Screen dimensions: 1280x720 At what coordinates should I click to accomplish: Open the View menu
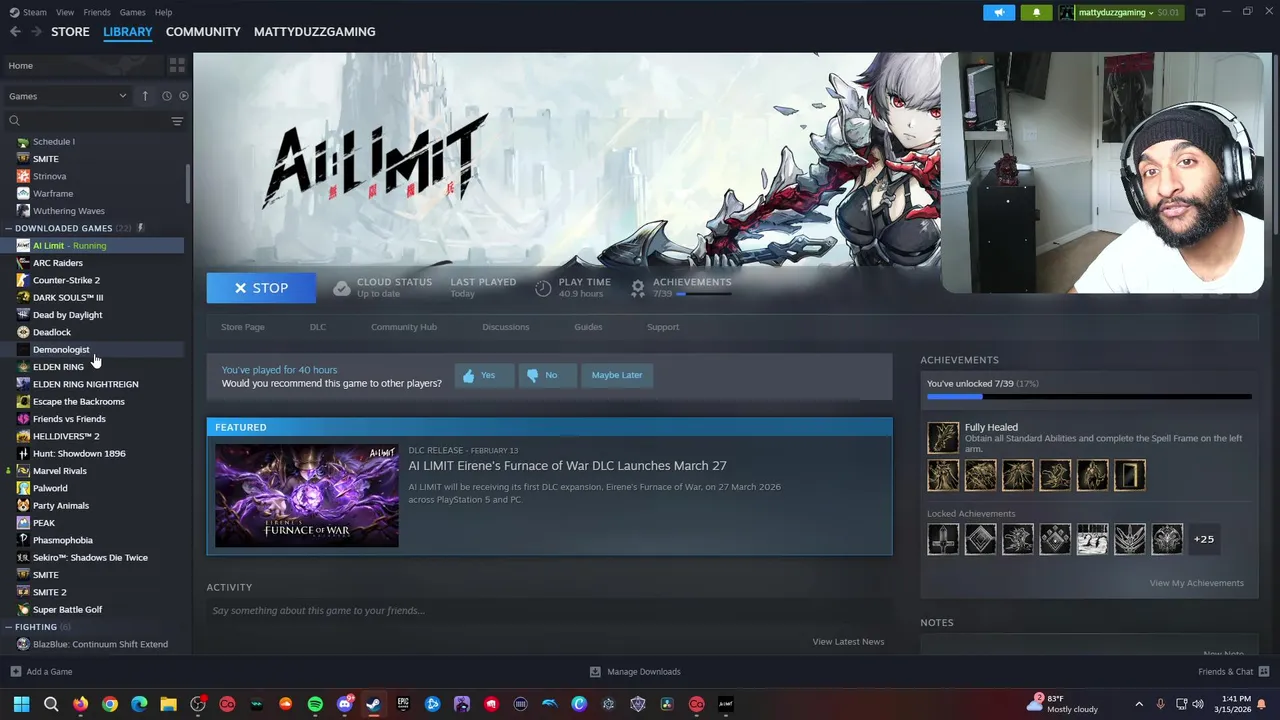click(65, 12)
